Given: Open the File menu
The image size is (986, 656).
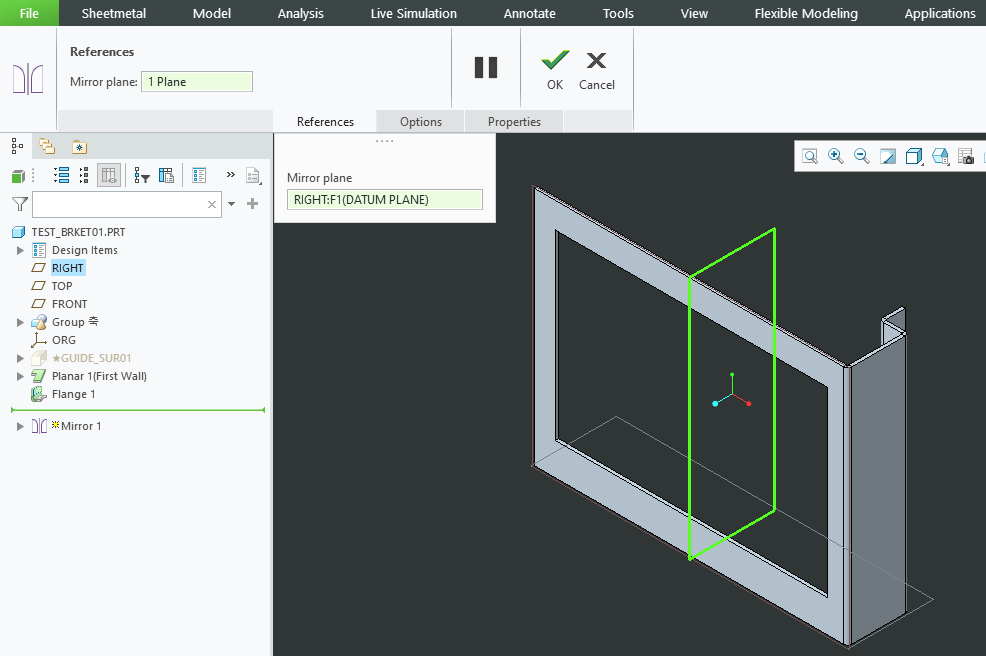Looking at the screenshot, I should 29,13.
